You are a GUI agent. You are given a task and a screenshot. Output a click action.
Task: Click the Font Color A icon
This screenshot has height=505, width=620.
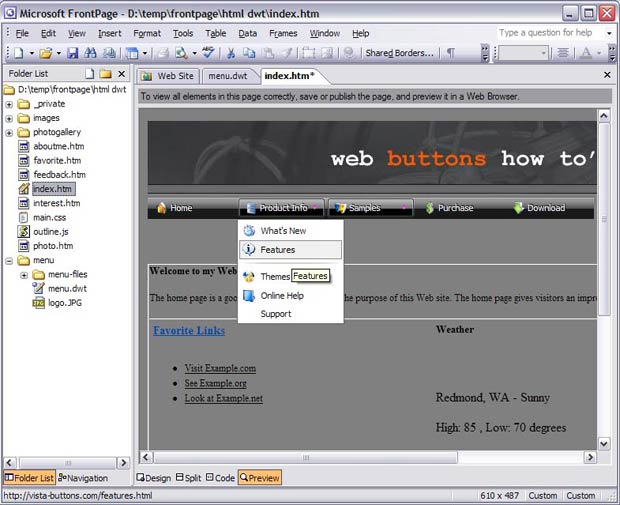586,53
